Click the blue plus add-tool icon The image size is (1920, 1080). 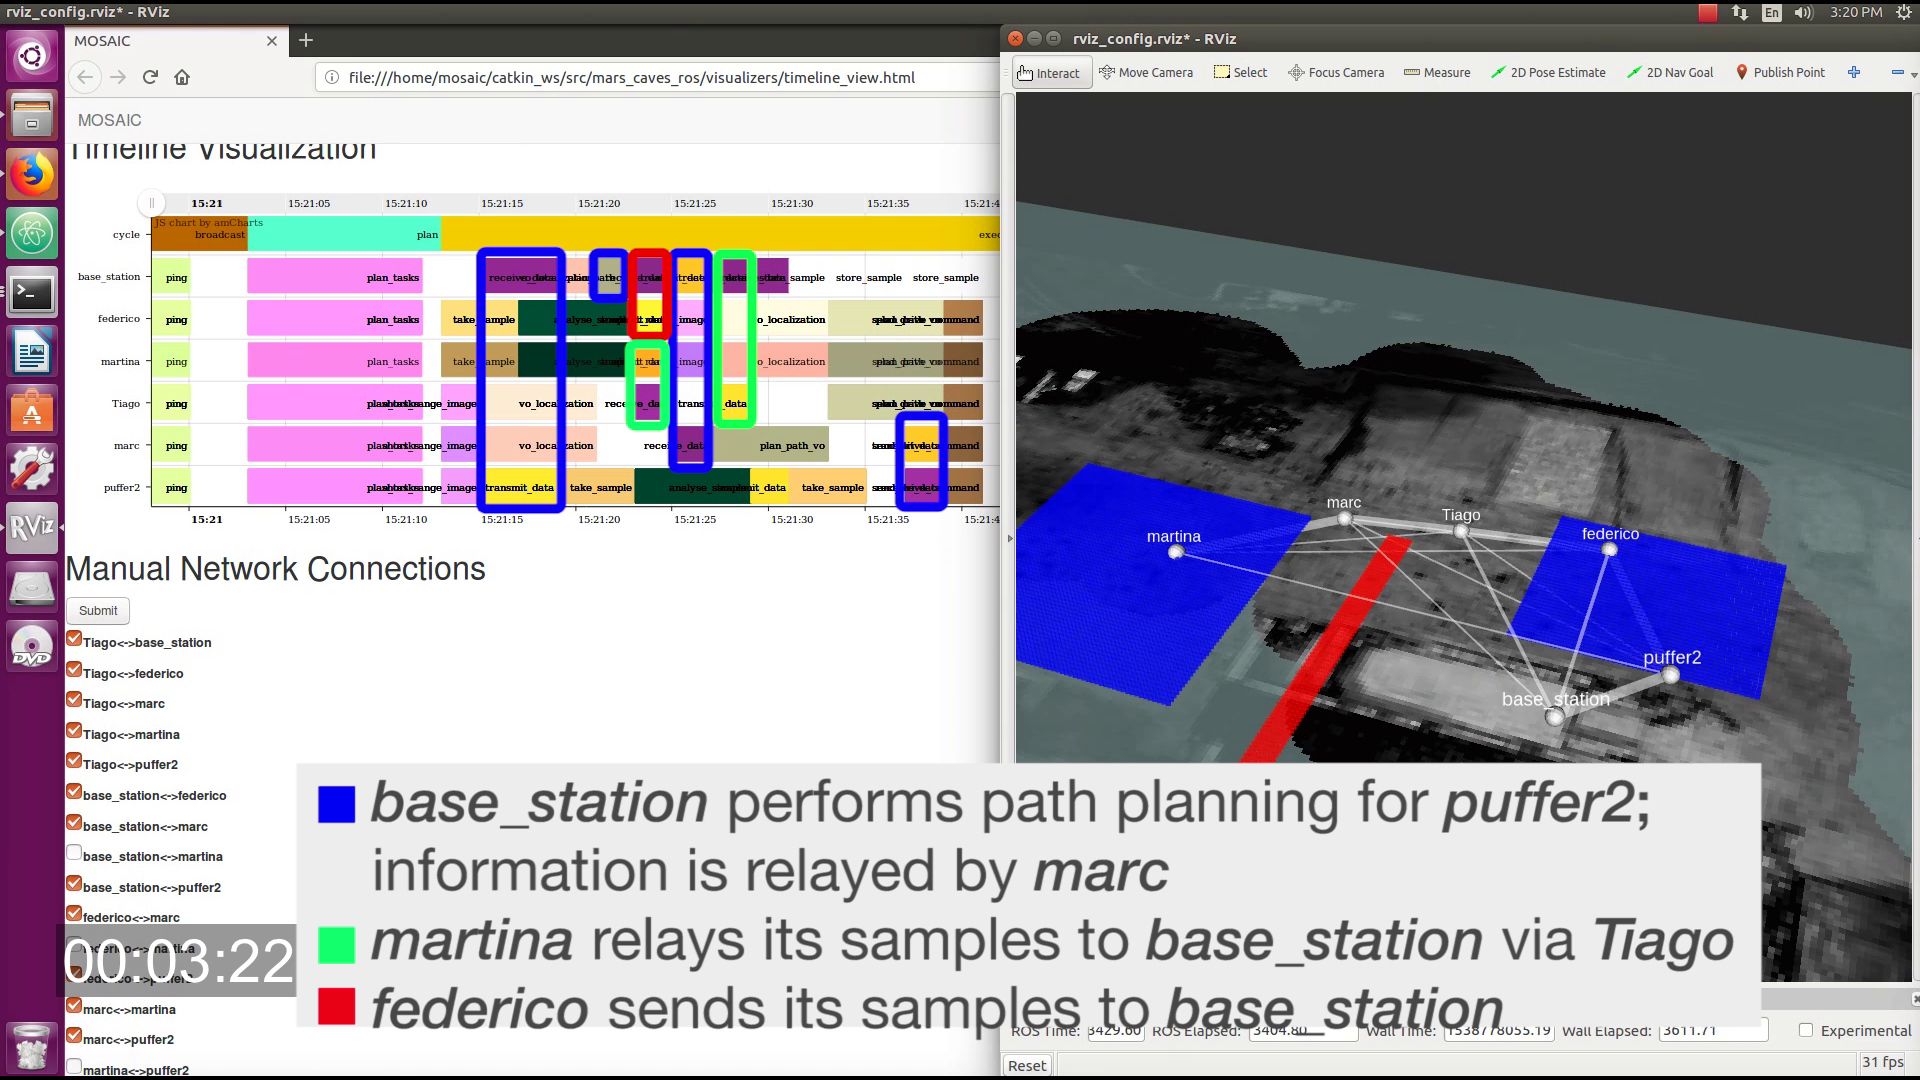1854,72
